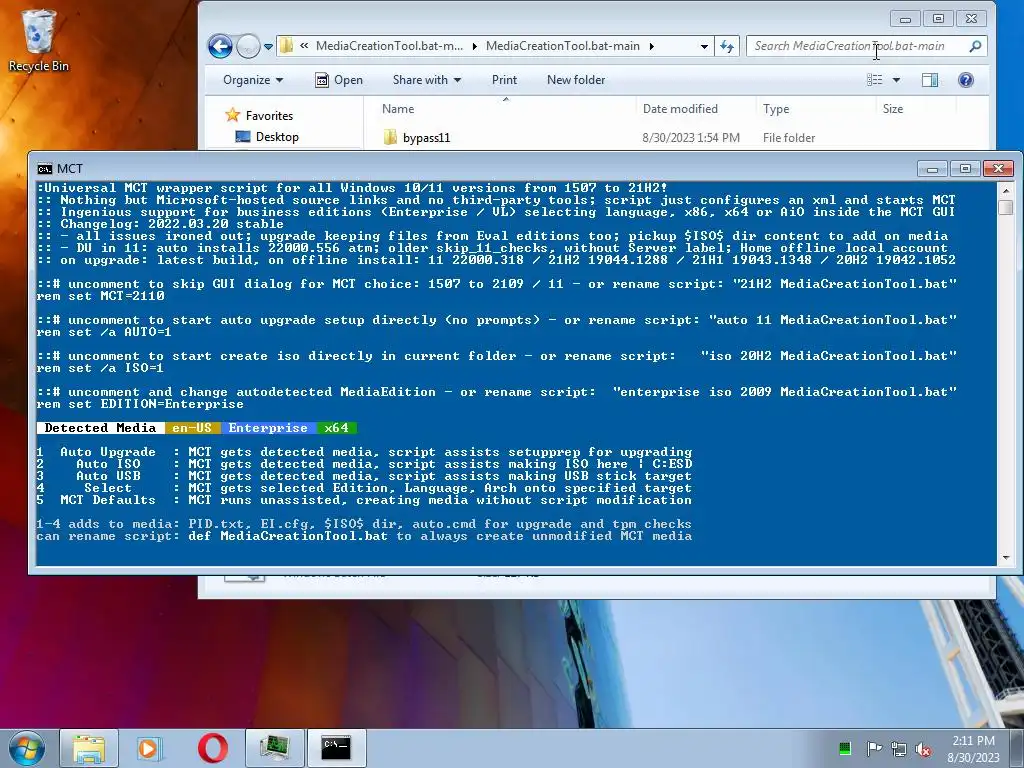This screenshot has height=768, width=1024.
Task: Click the Enterprise blue tag
Action: point(268,428)
